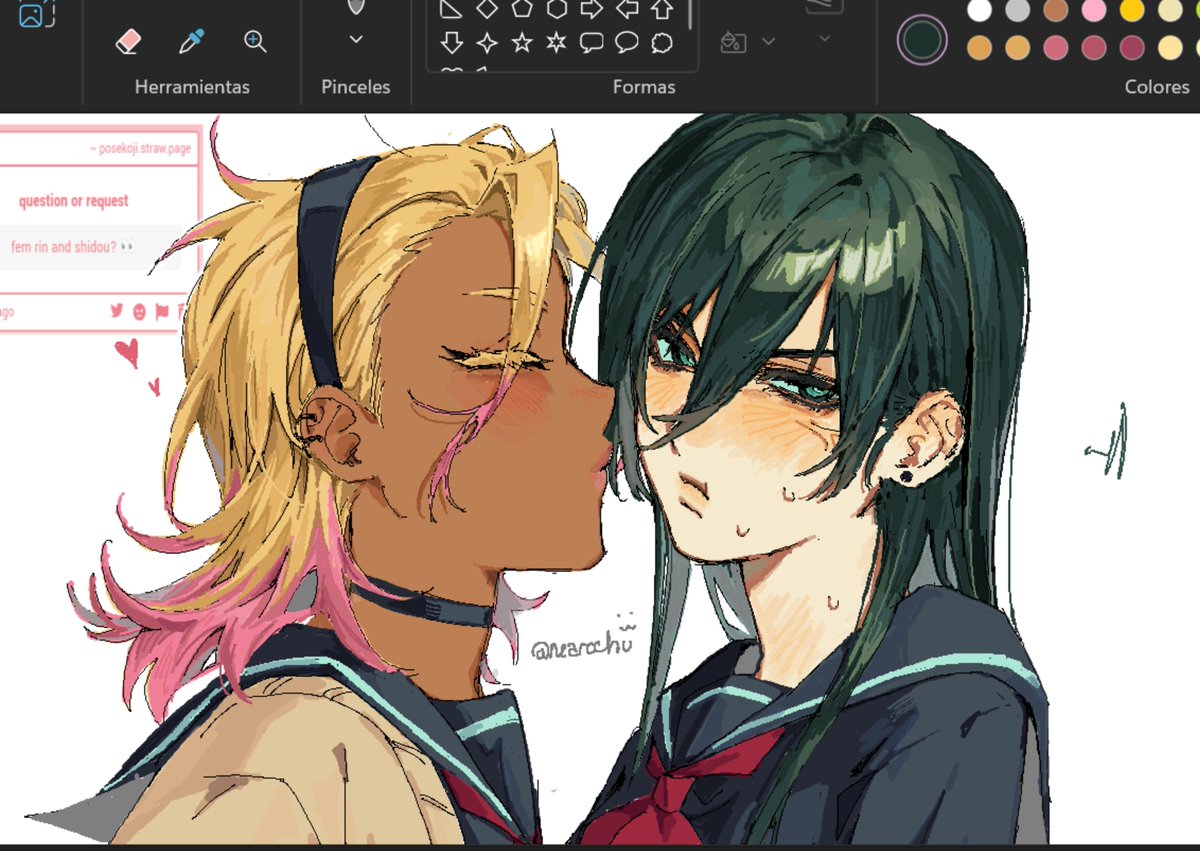
Task: Pick the bright yellow color swatch
Action: pos(1132,10)
